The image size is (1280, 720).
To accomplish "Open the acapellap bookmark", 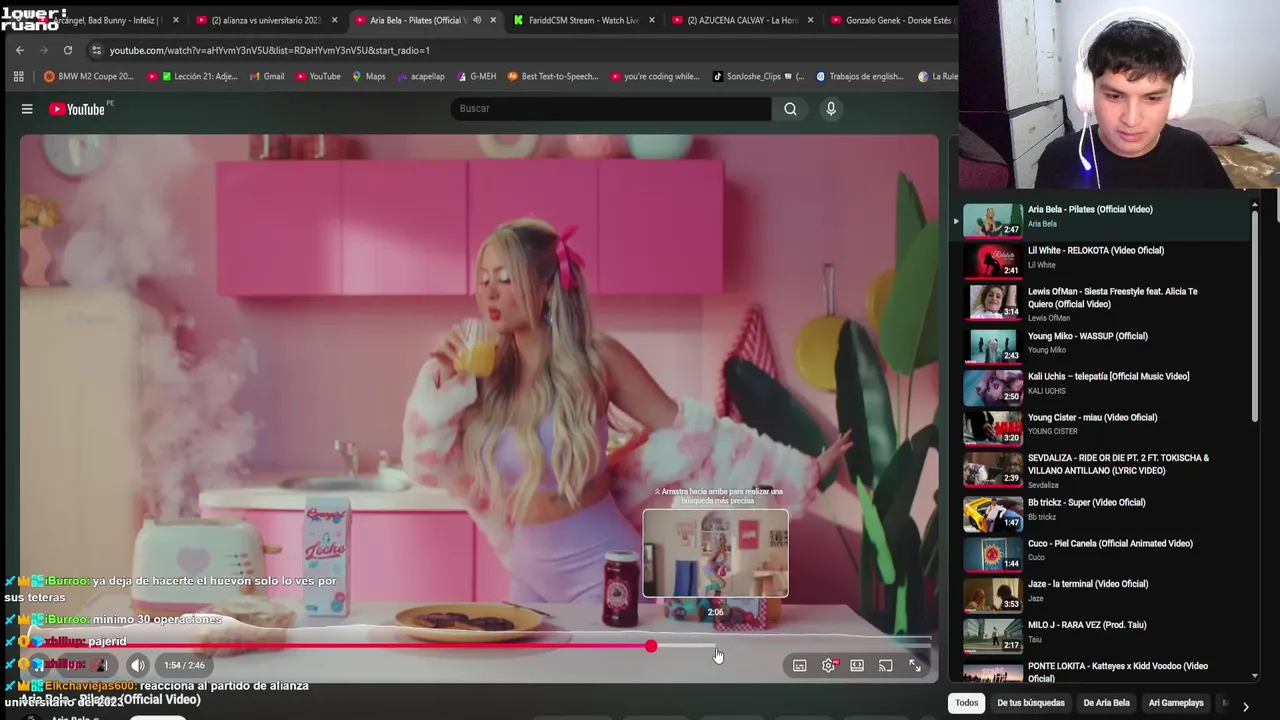I will coord(420,76).
